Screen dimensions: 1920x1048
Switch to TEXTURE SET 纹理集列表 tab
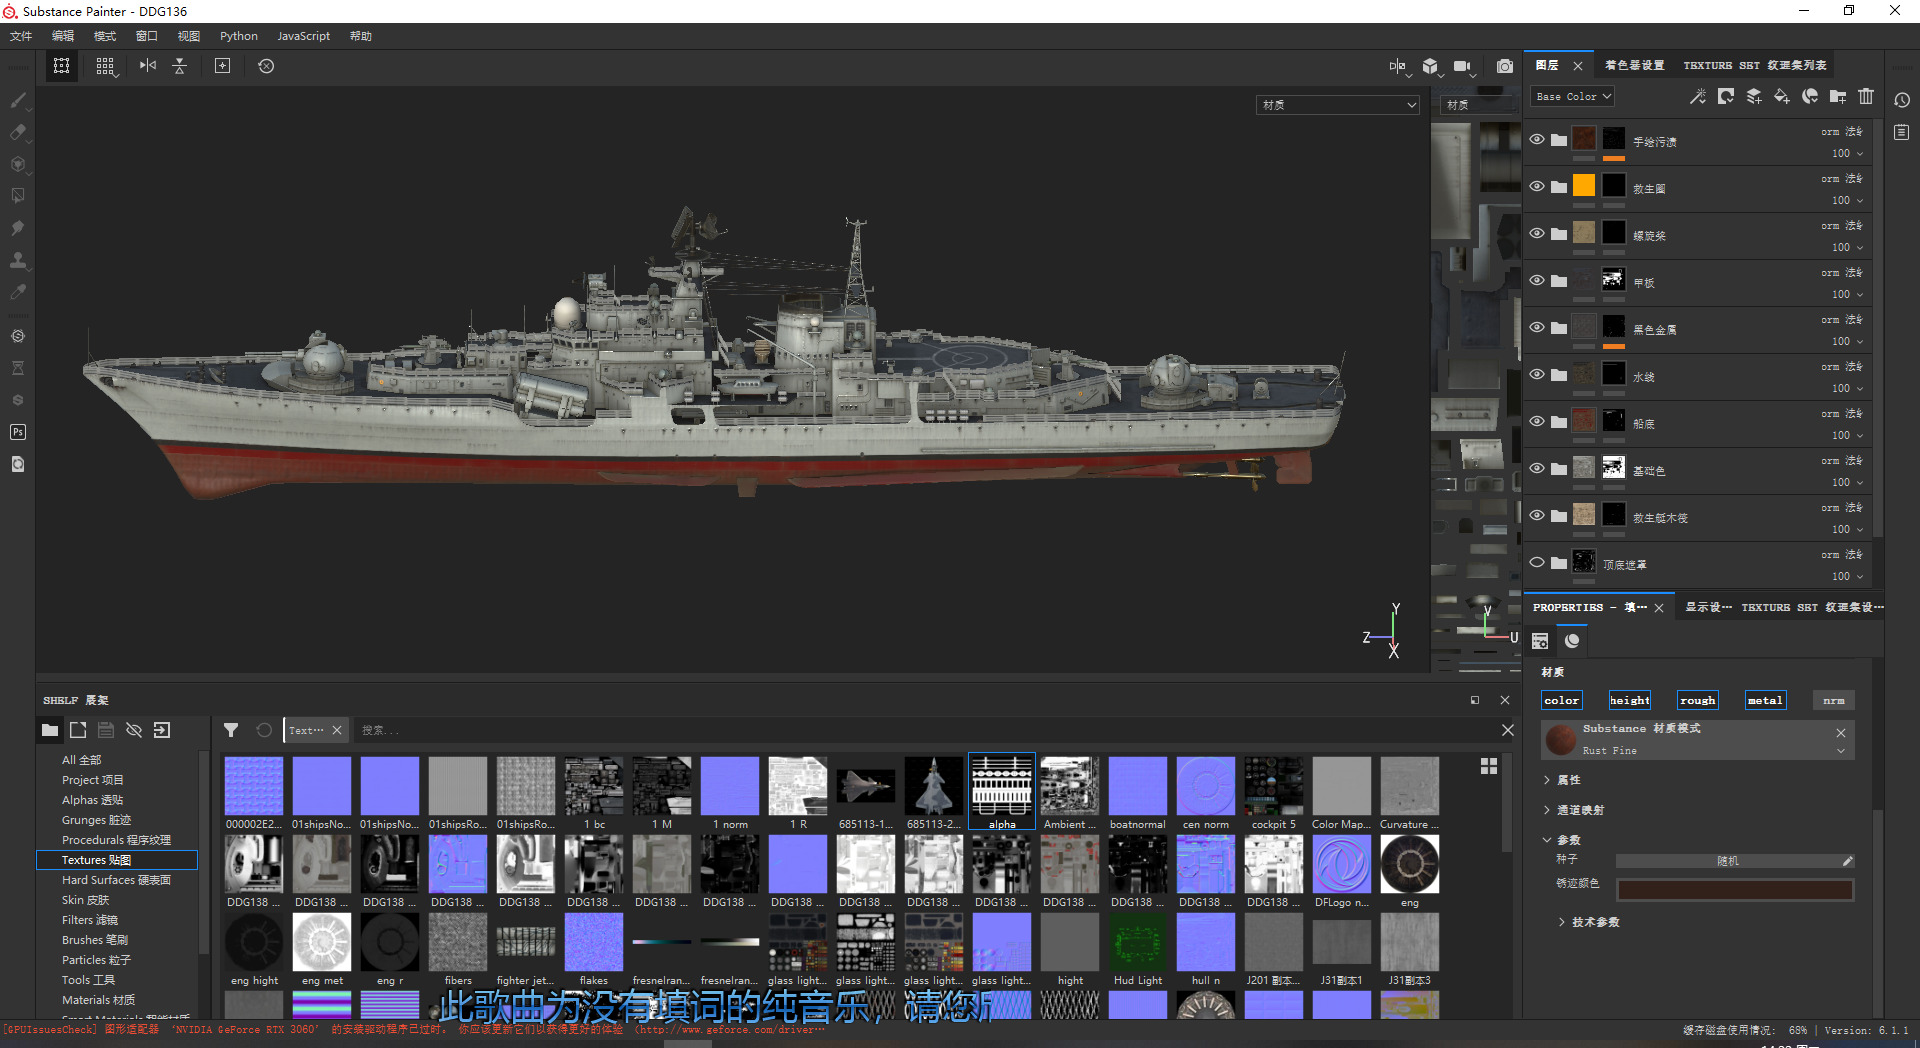point(1755,65)
